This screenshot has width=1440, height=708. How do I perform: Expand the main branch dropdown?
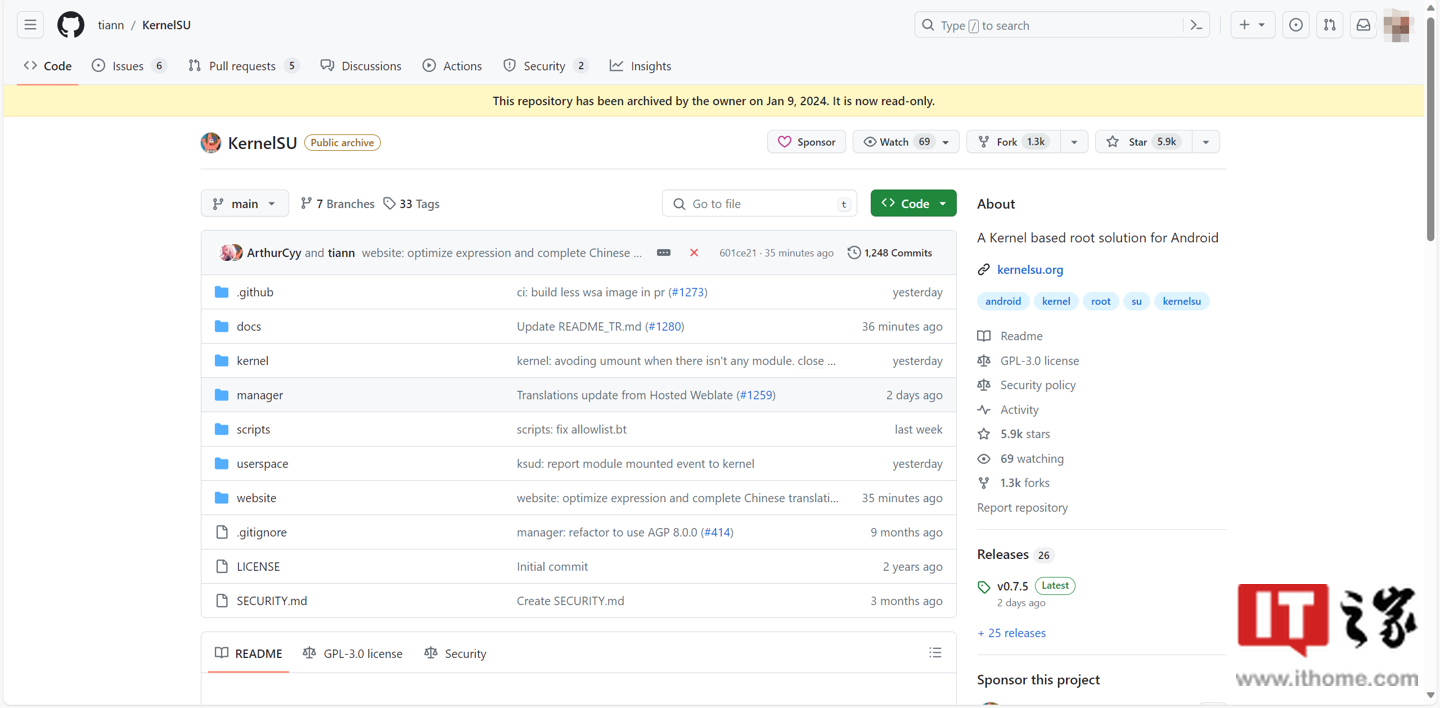[244, 203]
